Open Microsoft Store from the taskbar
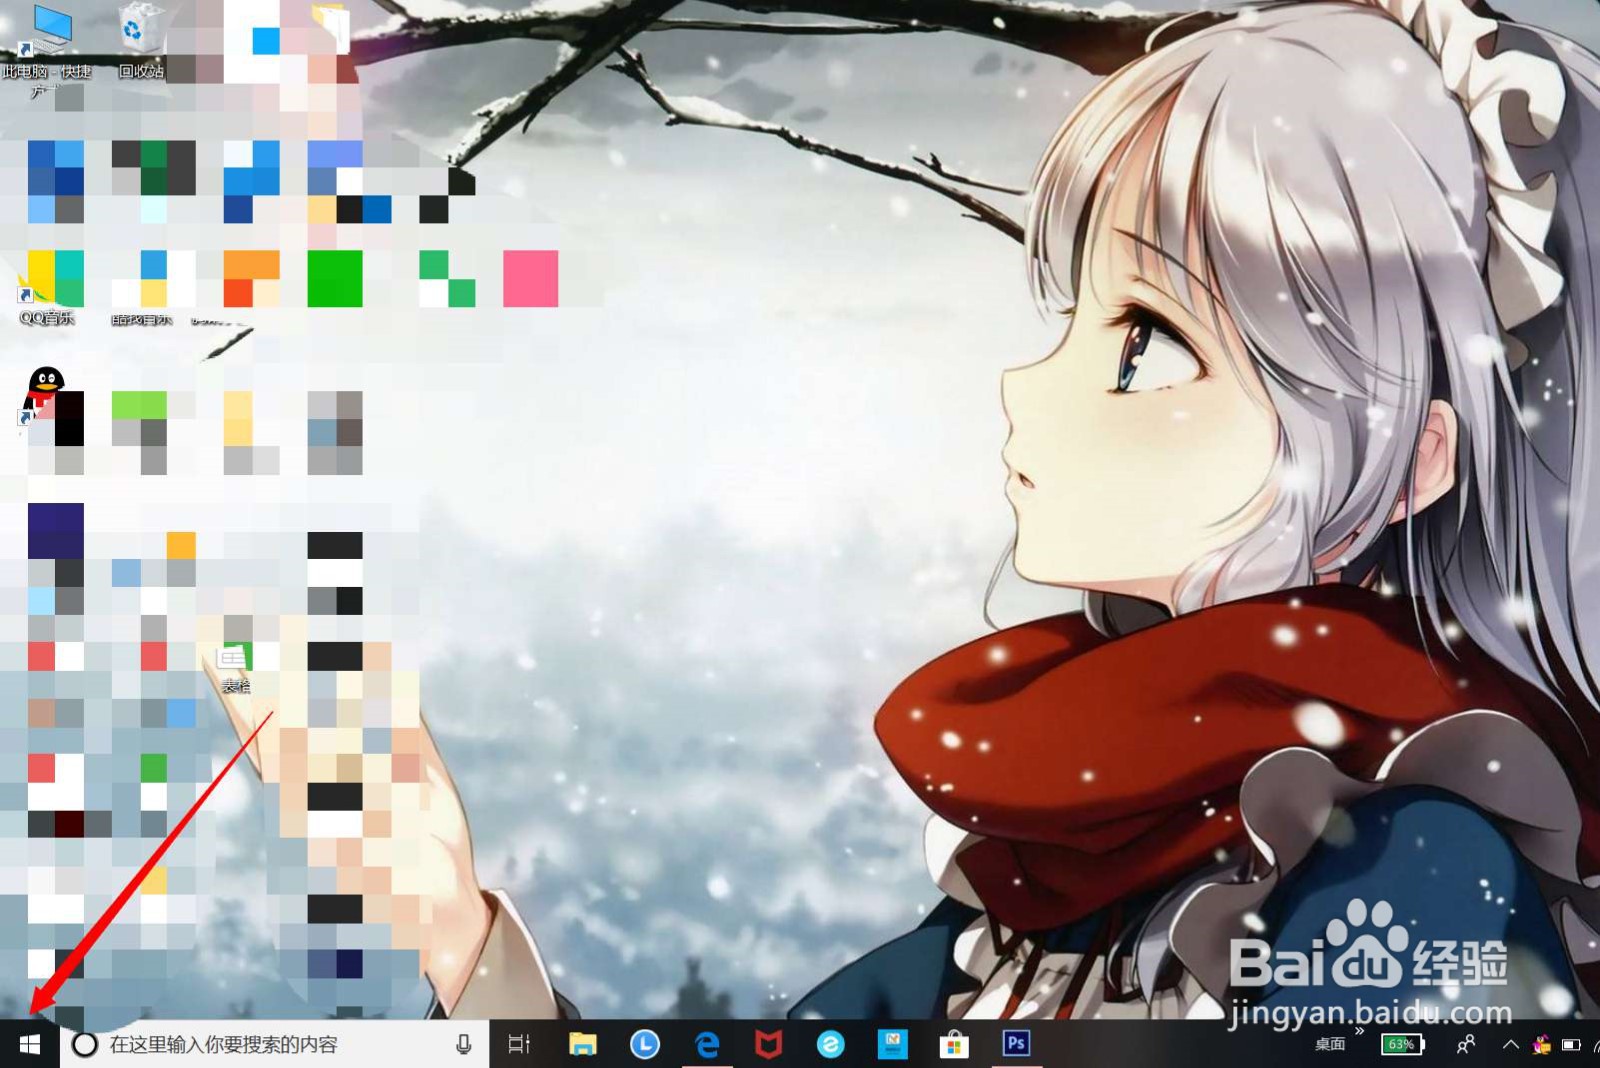Screen dimensions: 1600x1068 click(954, 1045)
